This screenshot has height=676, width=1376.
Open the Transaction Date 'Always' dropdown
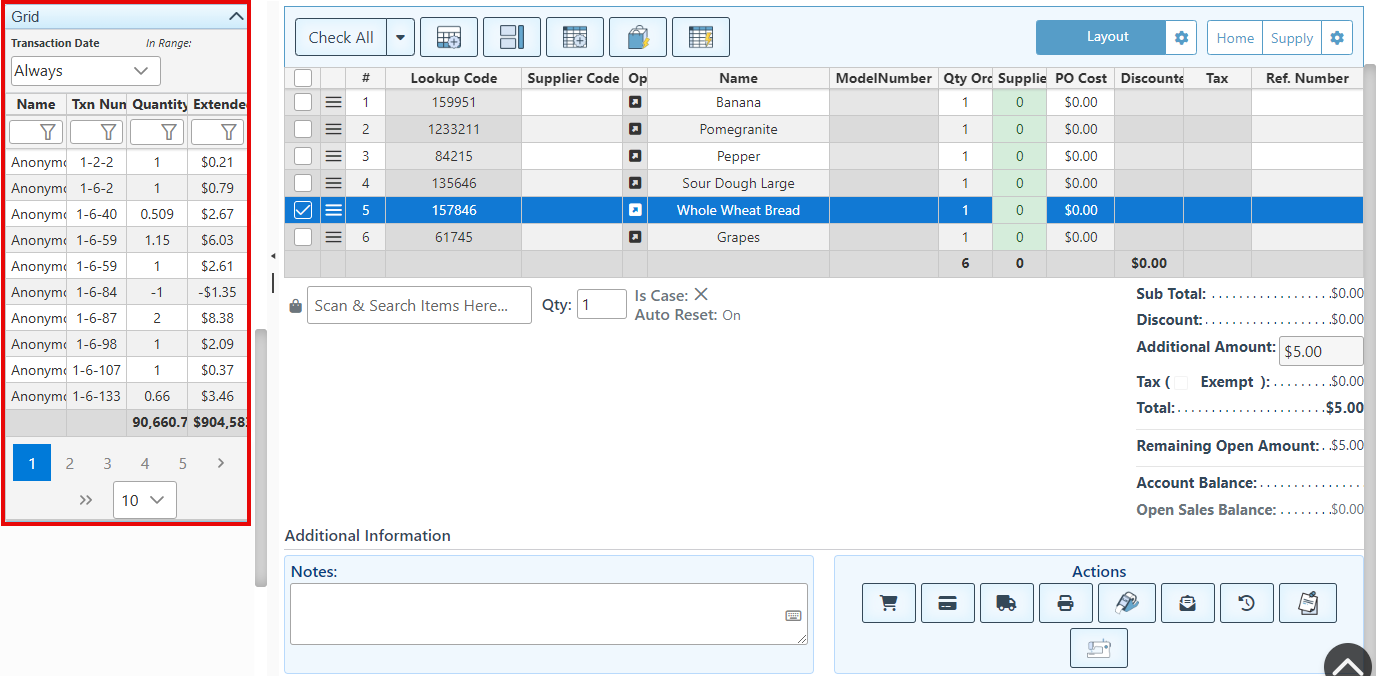click(x=86, y=71)
